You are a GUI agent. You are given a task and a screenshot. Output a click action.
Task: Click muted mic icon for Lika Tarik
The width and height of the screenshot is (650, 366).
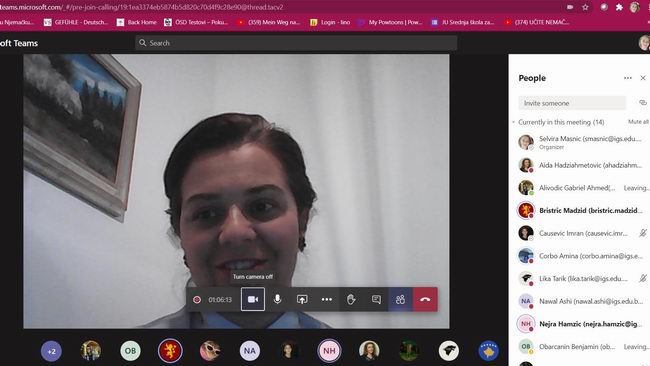[643, 279]
